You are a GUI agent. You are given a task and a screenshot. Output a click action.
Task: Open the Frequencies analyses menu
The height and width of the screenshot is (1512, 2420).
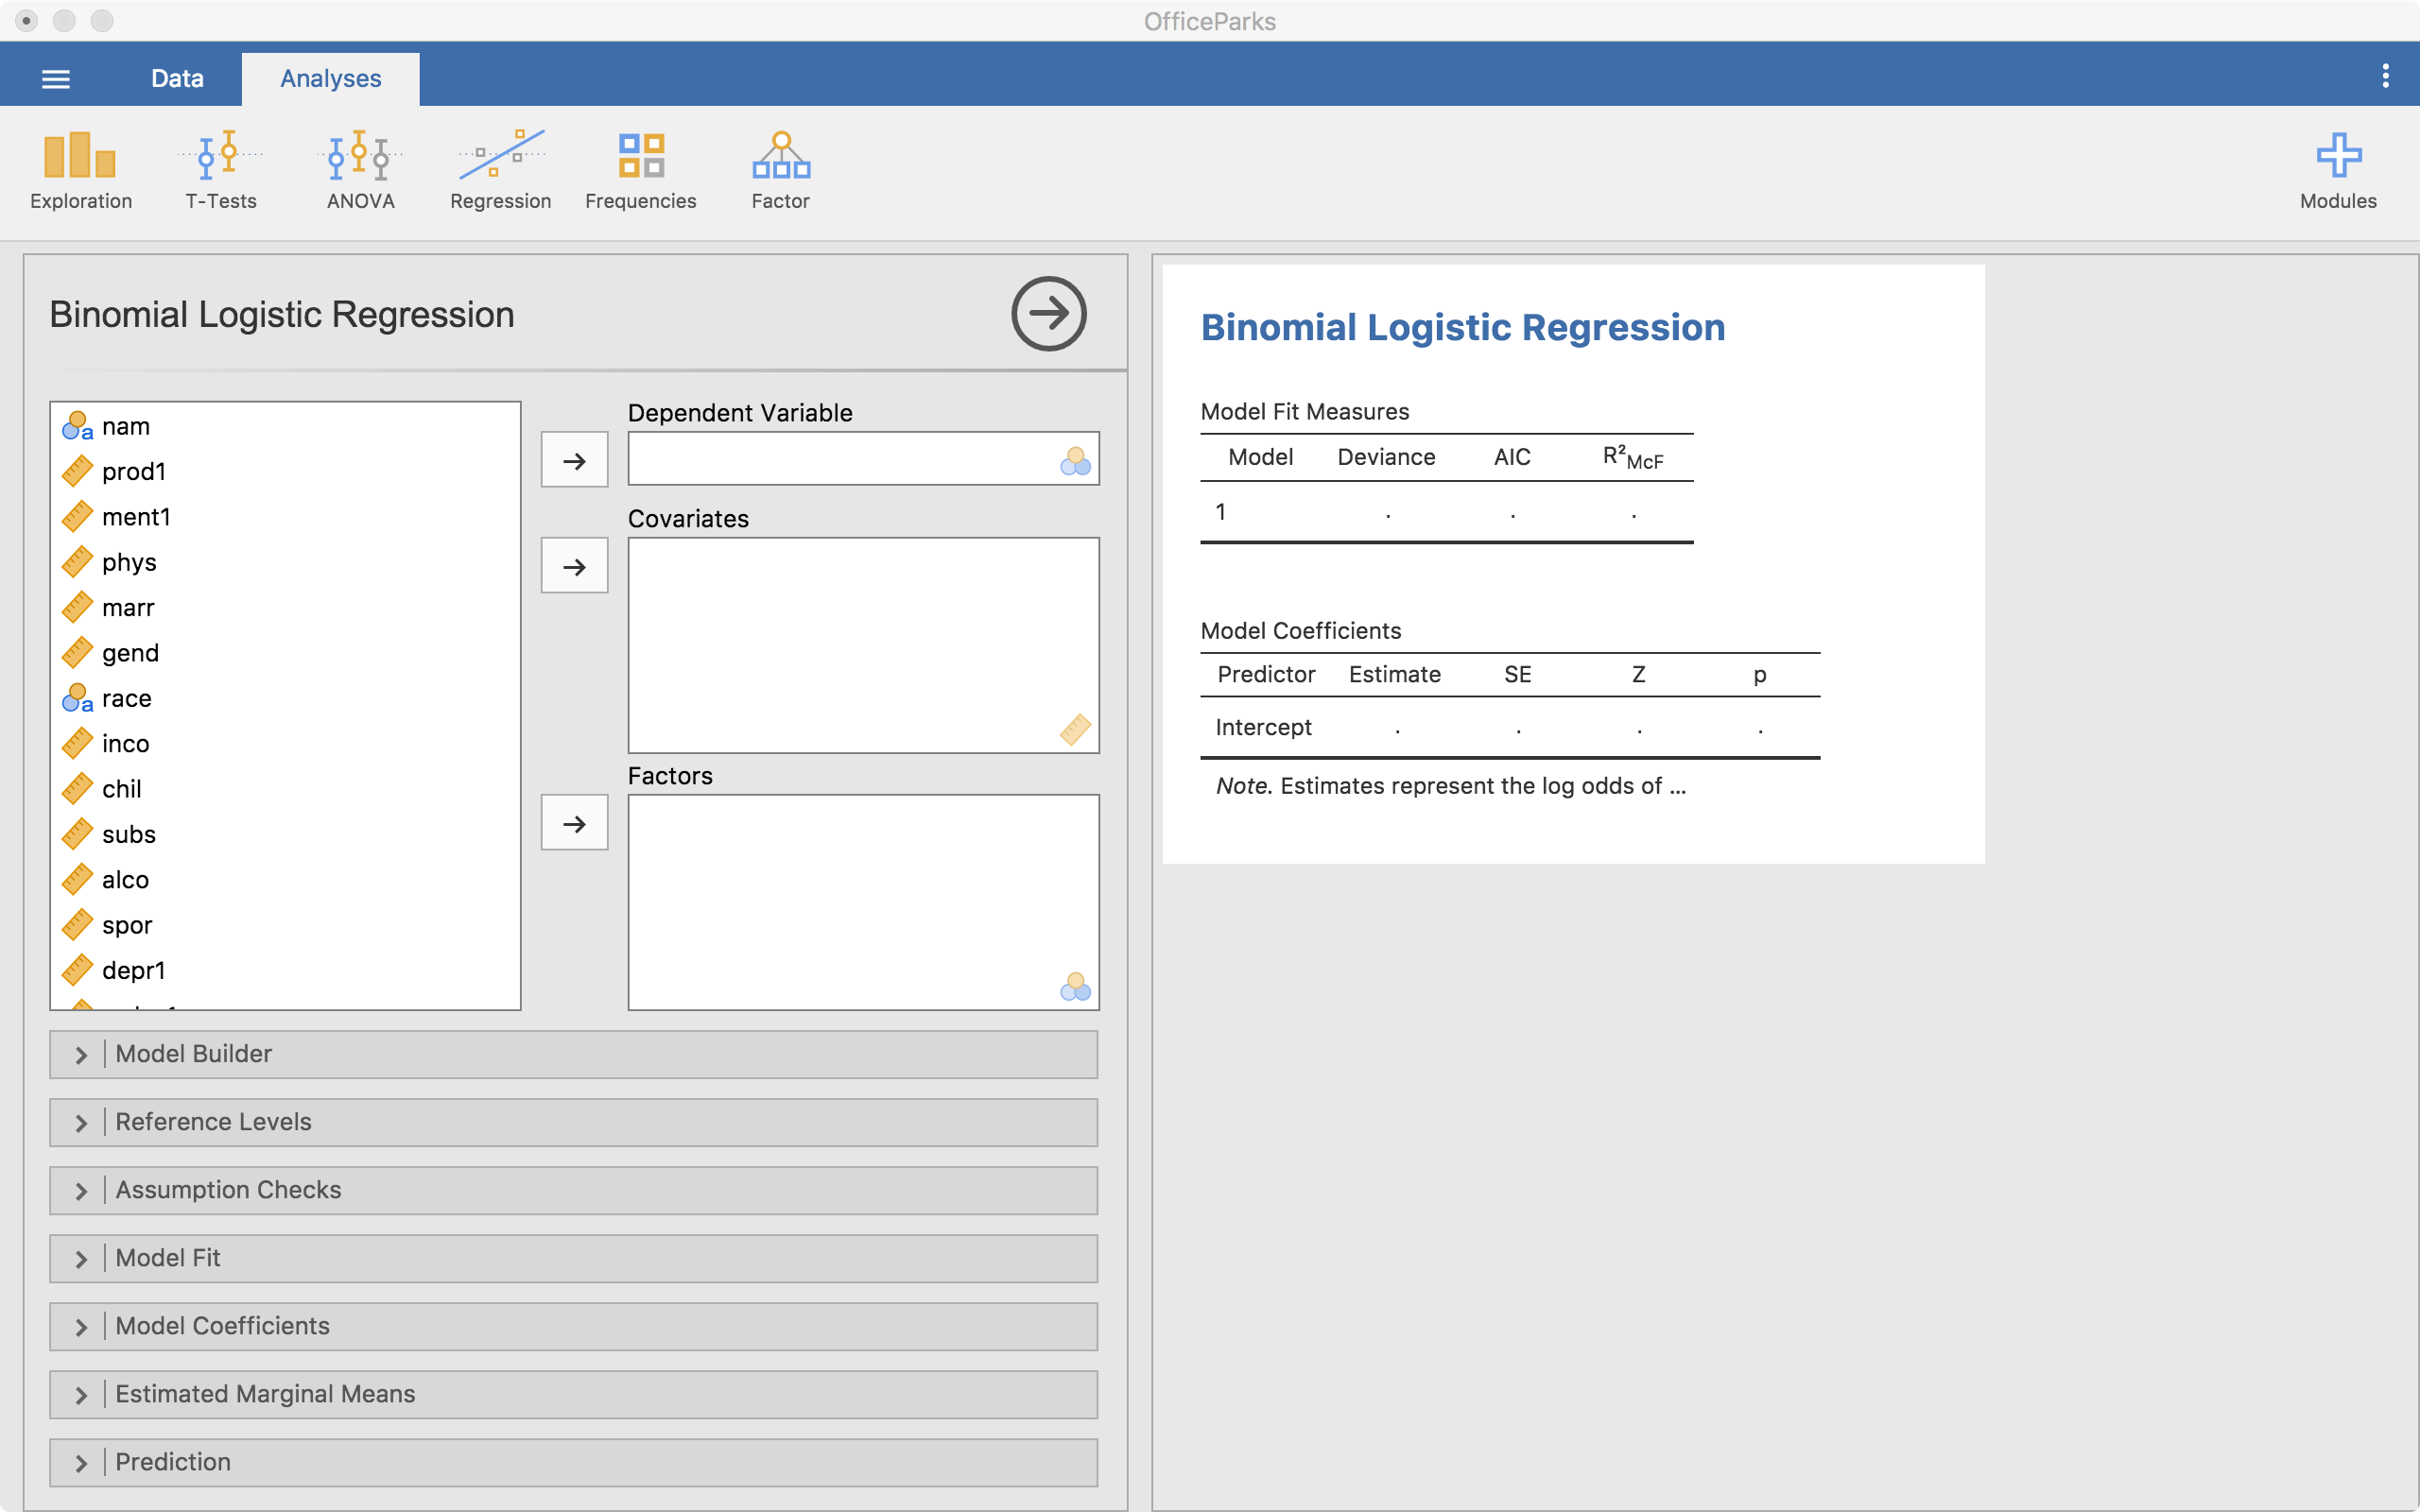click(x=640, y=171)
